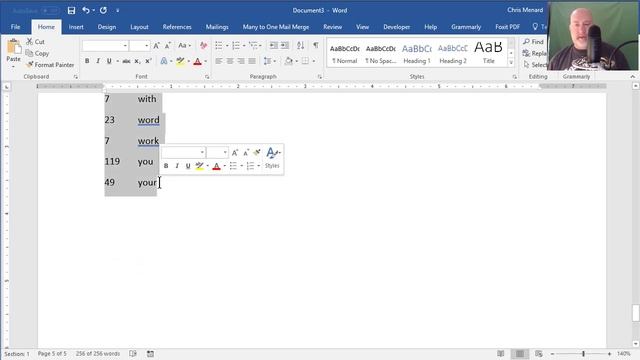Align text left in ribbon
The height and width of the screenshot is (360, 640).
click(x=219, y=61)
